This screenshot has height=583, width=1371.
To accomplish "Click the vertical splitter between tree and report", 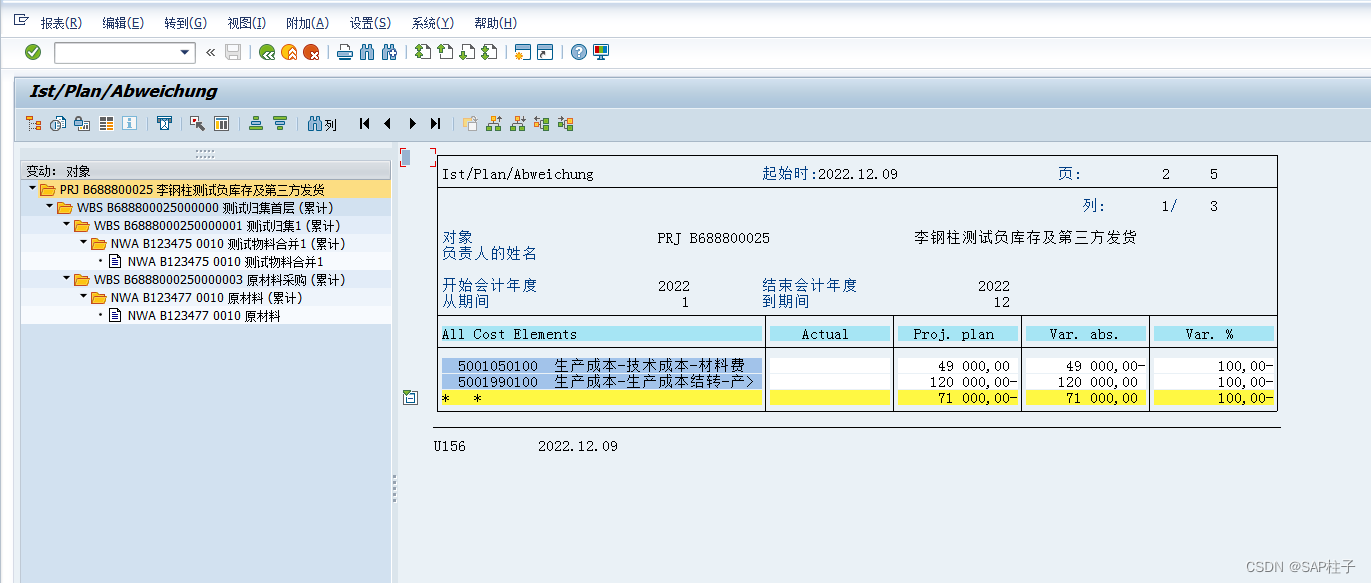I will coord(394,489).
